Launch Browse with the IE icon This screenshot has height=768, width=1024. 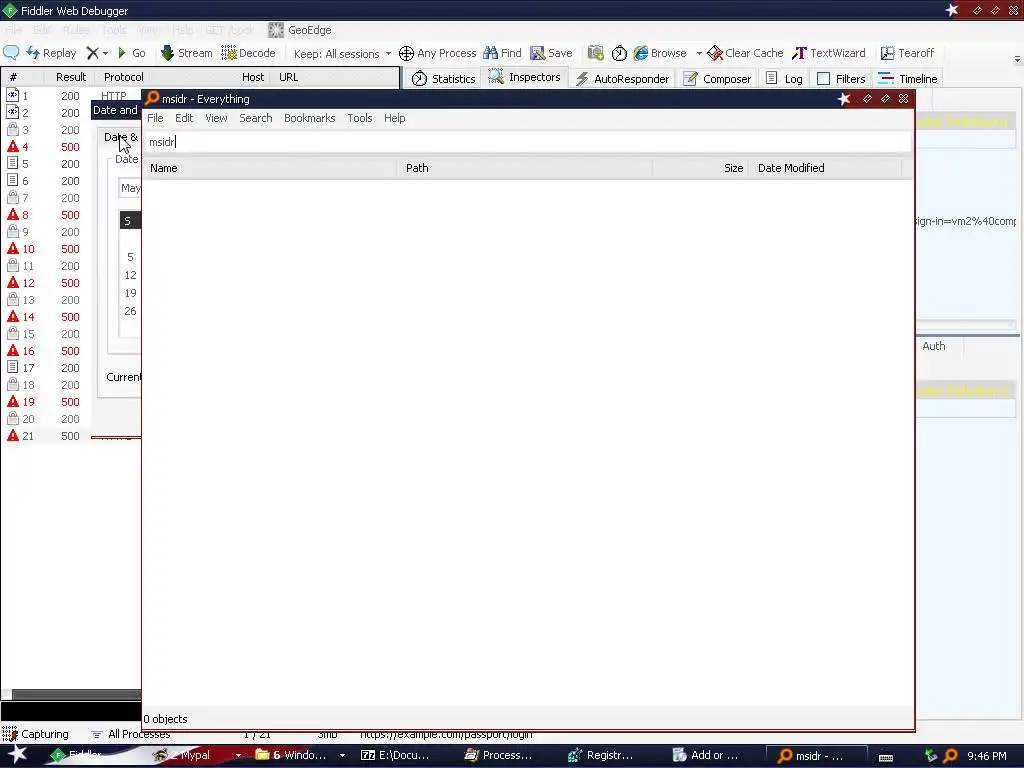point(641,53)
